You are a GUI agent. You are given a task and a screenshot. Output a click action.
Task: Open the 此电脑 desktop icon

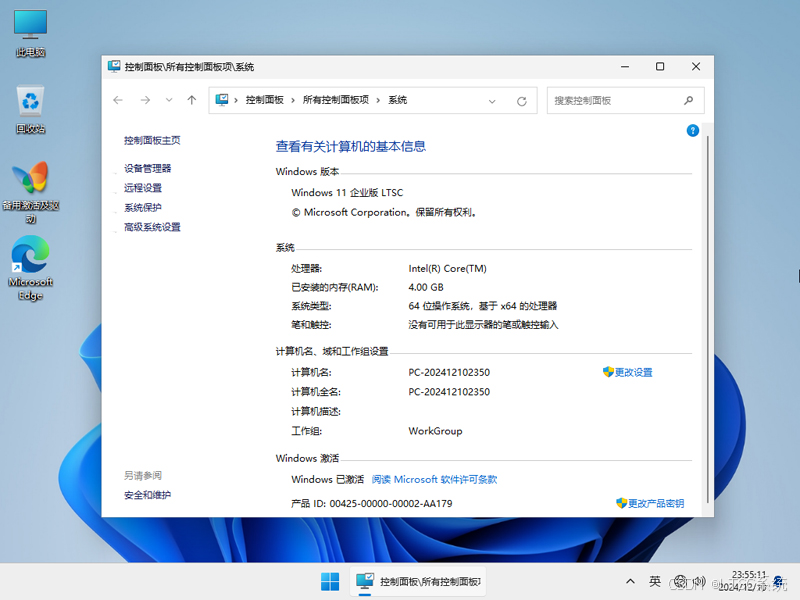31,33
